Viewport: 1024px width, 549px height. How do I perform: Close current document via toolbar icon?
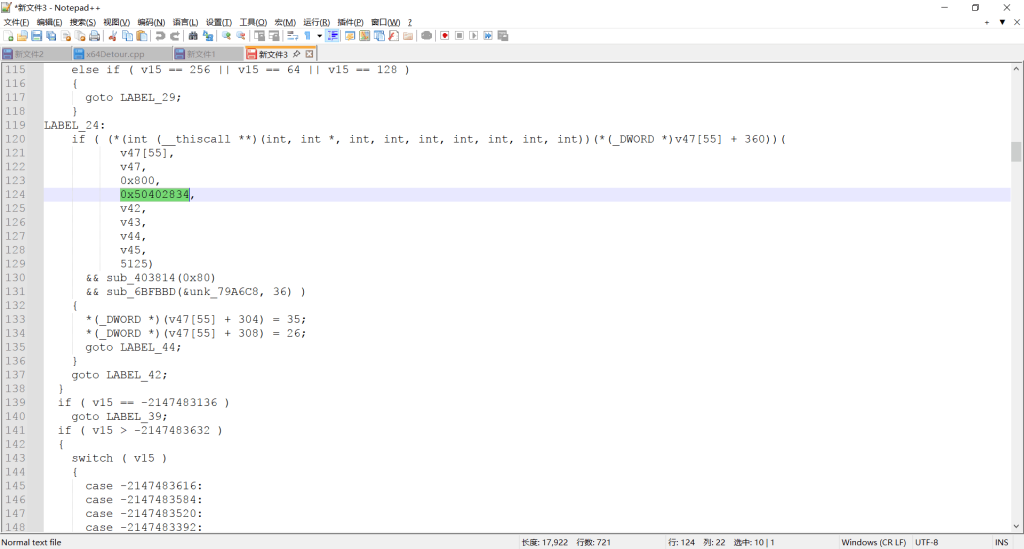[x=66, y=36]
